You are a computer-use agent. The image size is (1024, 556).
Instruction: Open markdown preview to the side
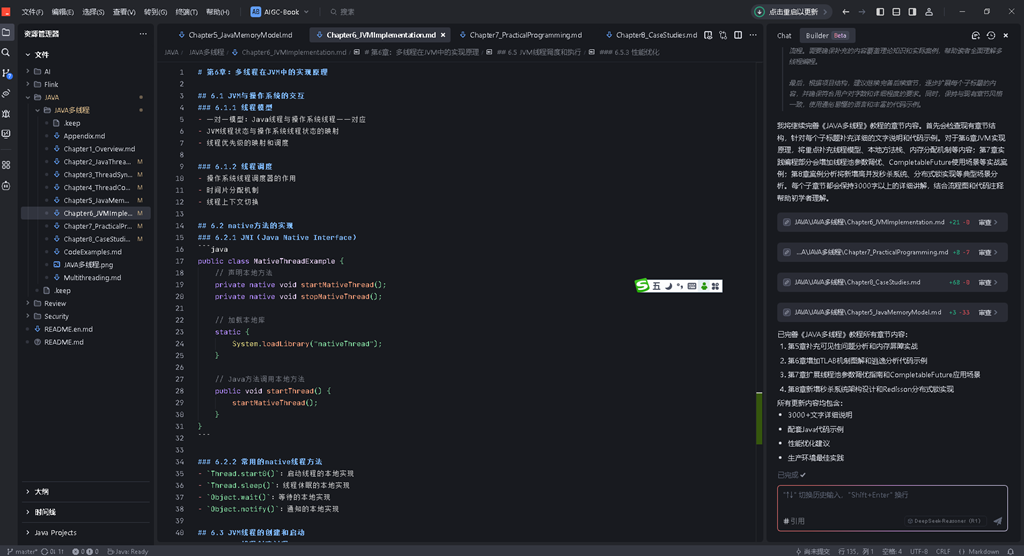pyautogui.click(x=708, y=35)
